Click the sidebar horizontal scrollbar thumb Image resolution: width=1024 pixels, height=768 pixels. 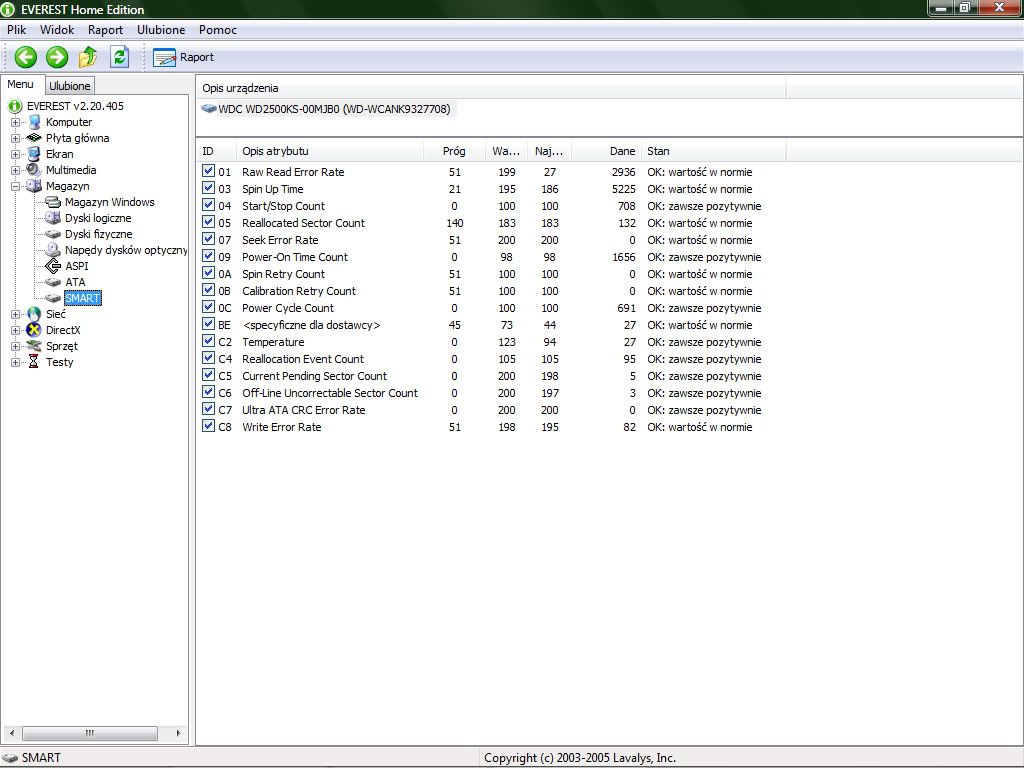[89, 733]
